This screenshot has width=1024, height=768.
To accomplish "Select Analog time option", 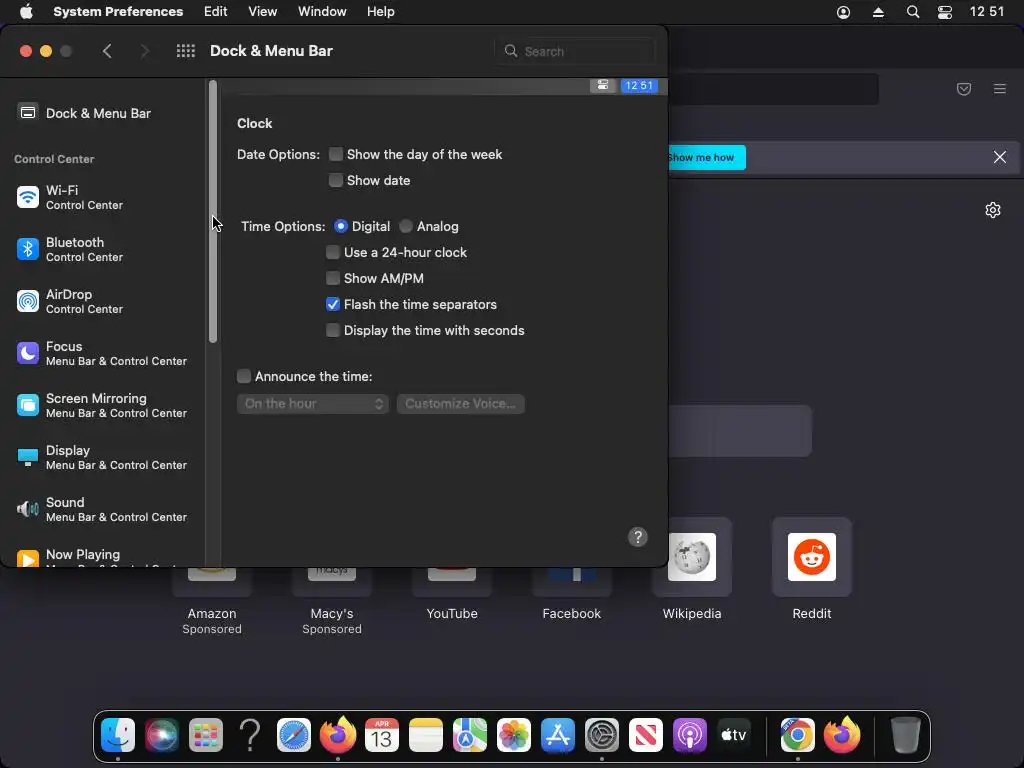I will 406,226.
